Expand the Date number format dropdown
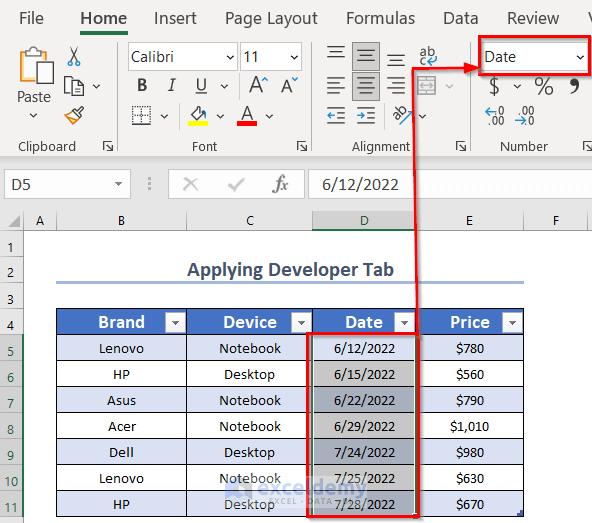 click(x=580, y=57)
